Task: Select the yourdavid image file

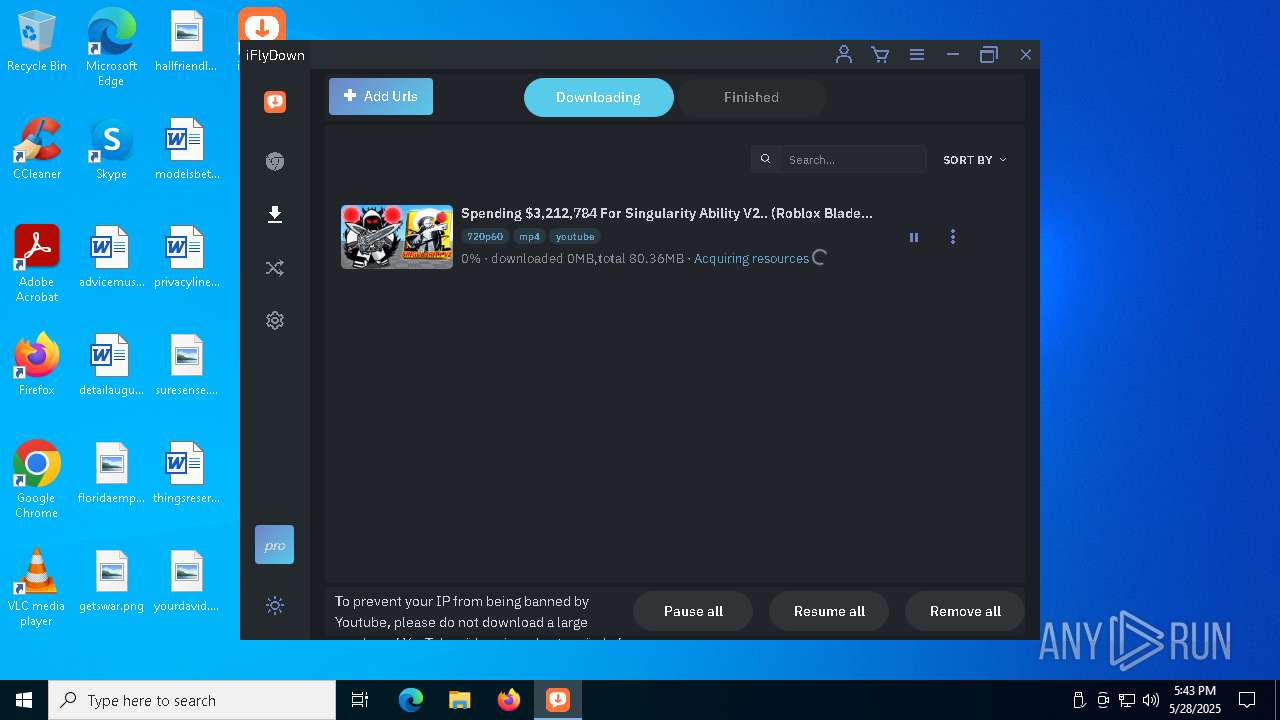Action: (x=186, y=582)
